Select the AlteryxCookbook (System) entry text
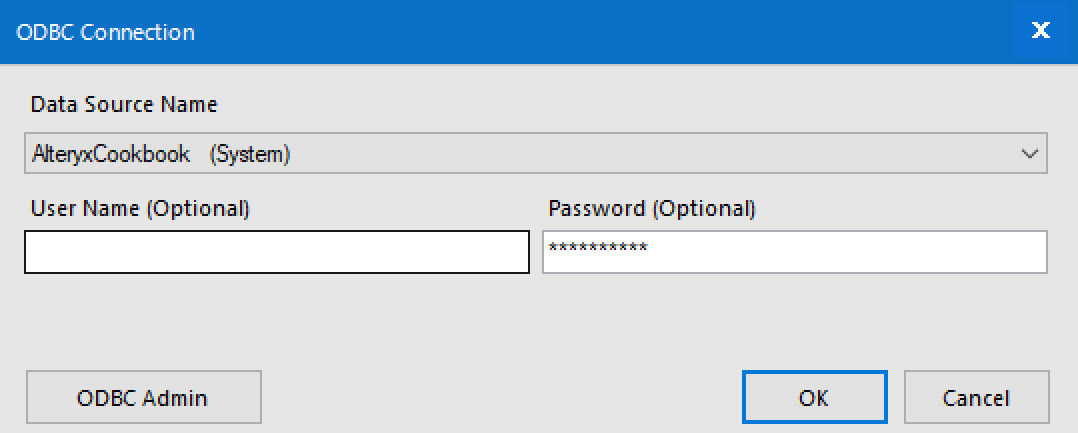The width and height of the screenshot is (1078, 433). tap(161, 154)
